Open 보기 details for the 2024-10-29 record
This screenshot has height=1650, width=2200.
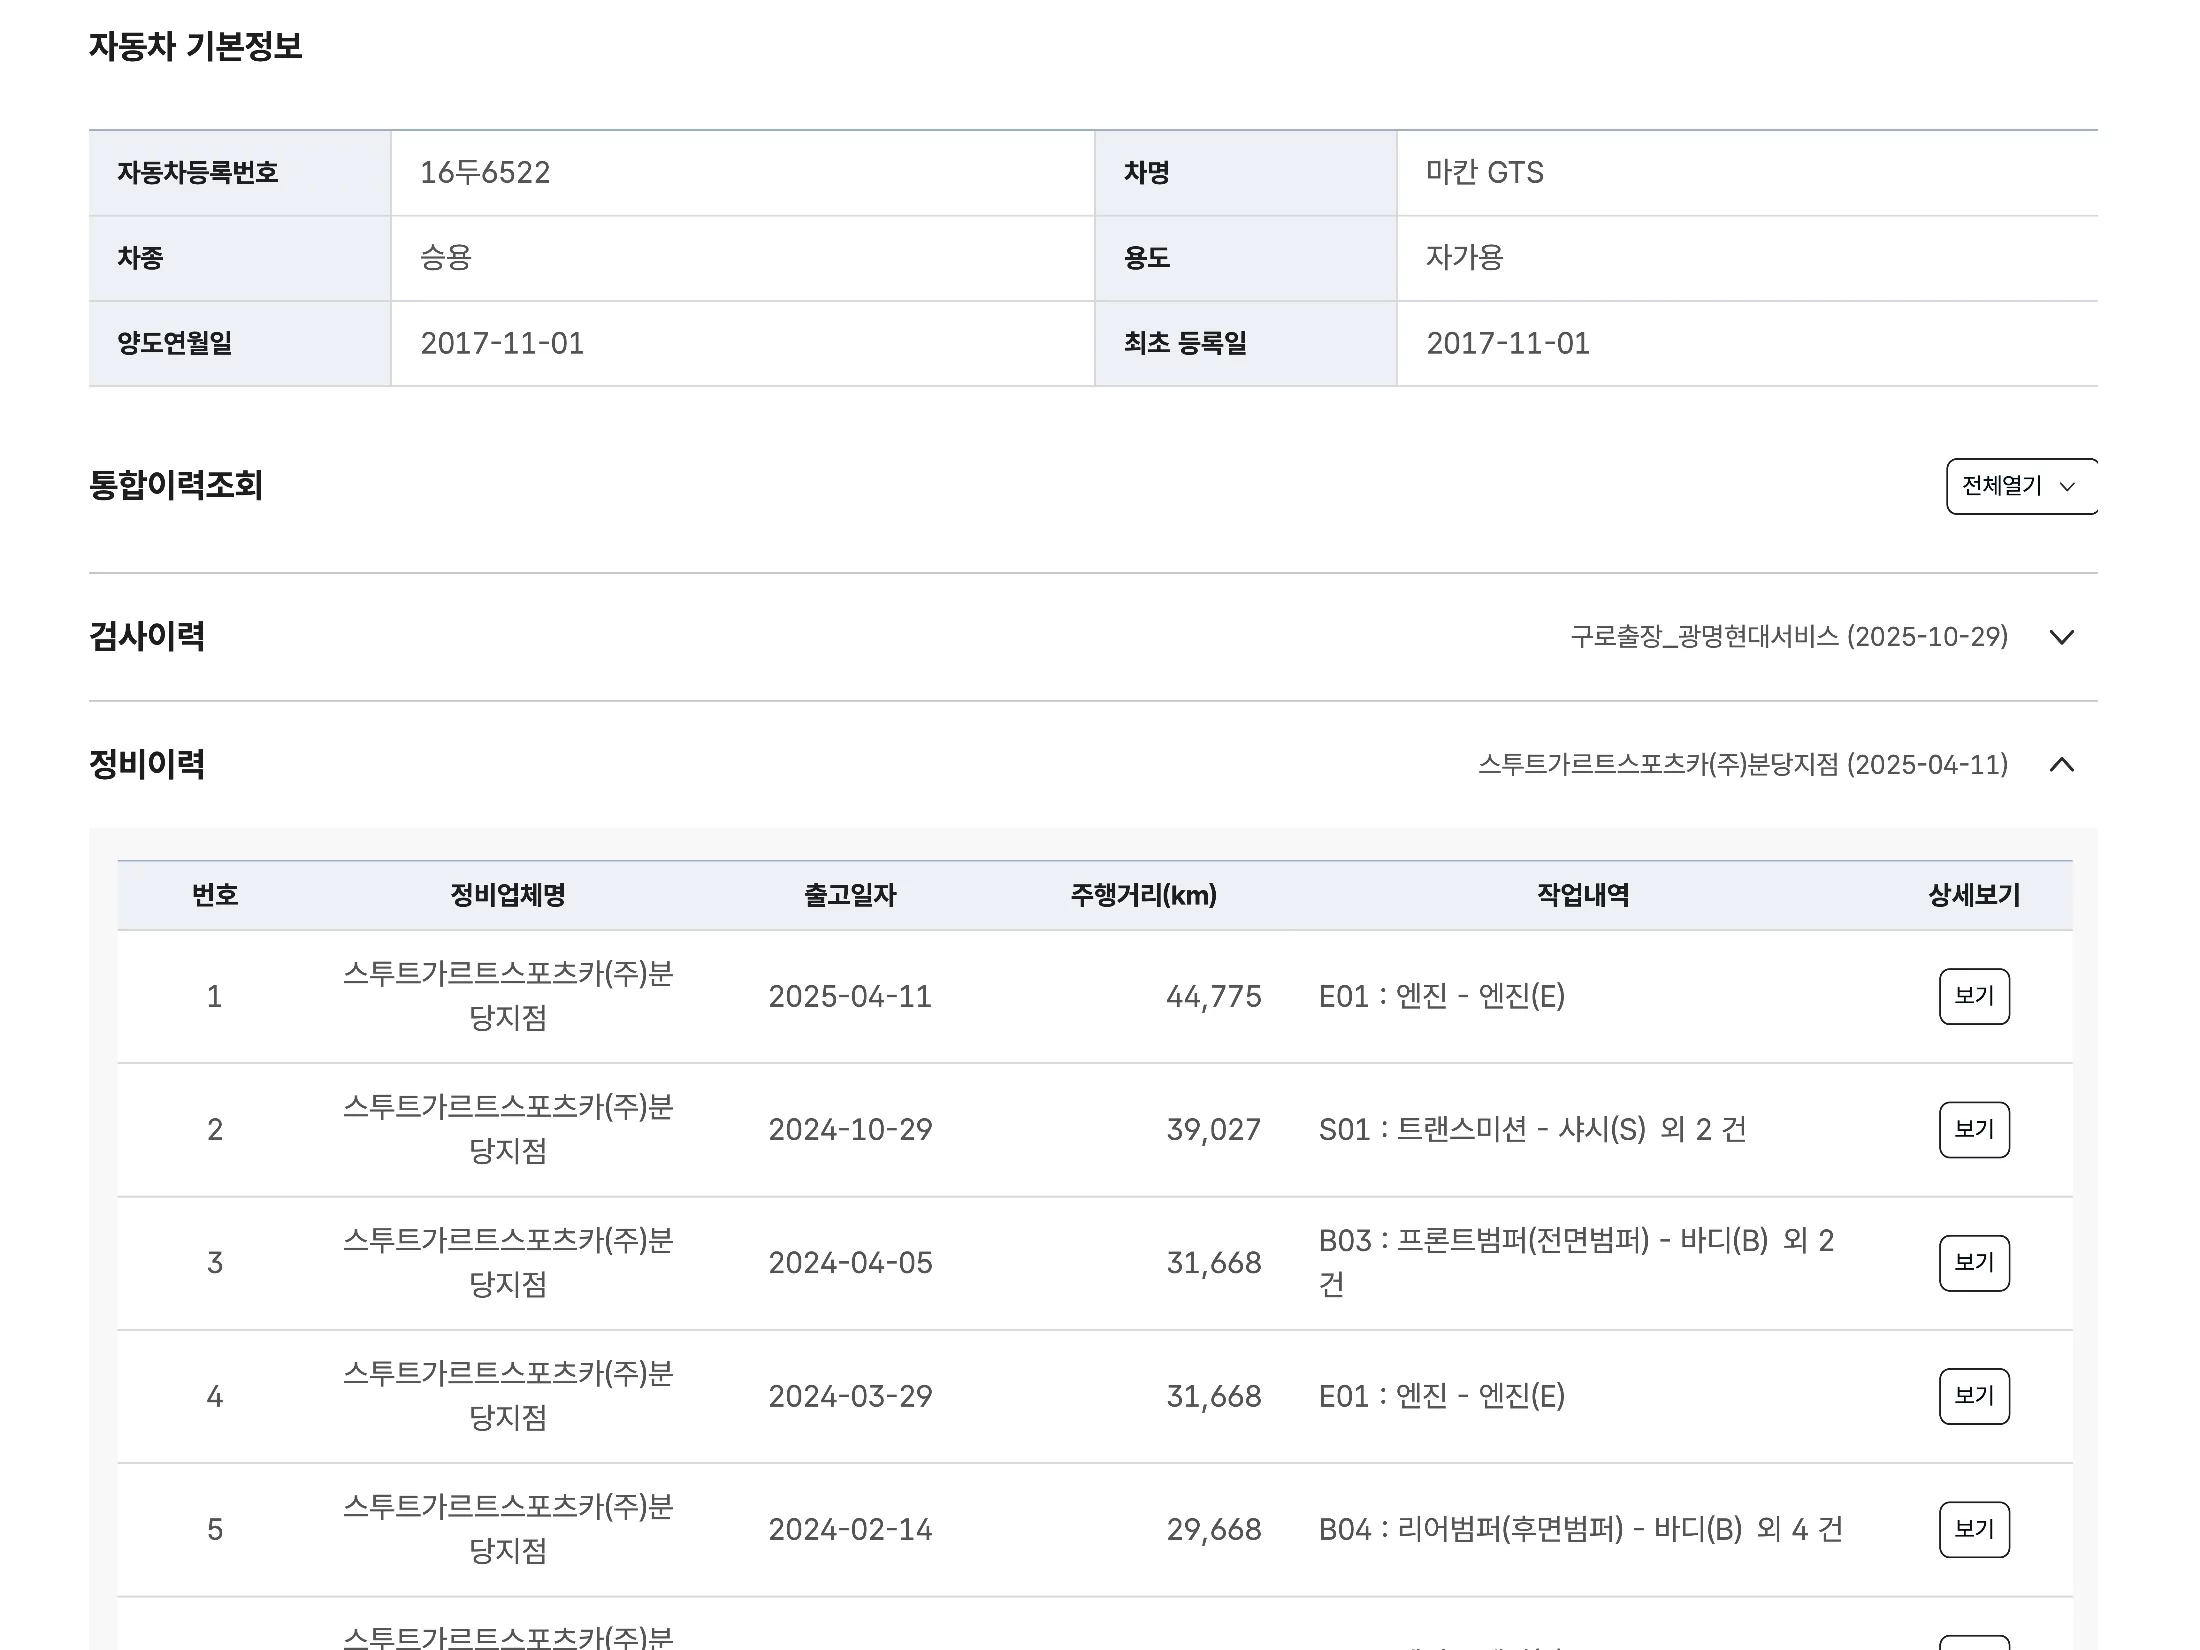pos(1973,1129)
